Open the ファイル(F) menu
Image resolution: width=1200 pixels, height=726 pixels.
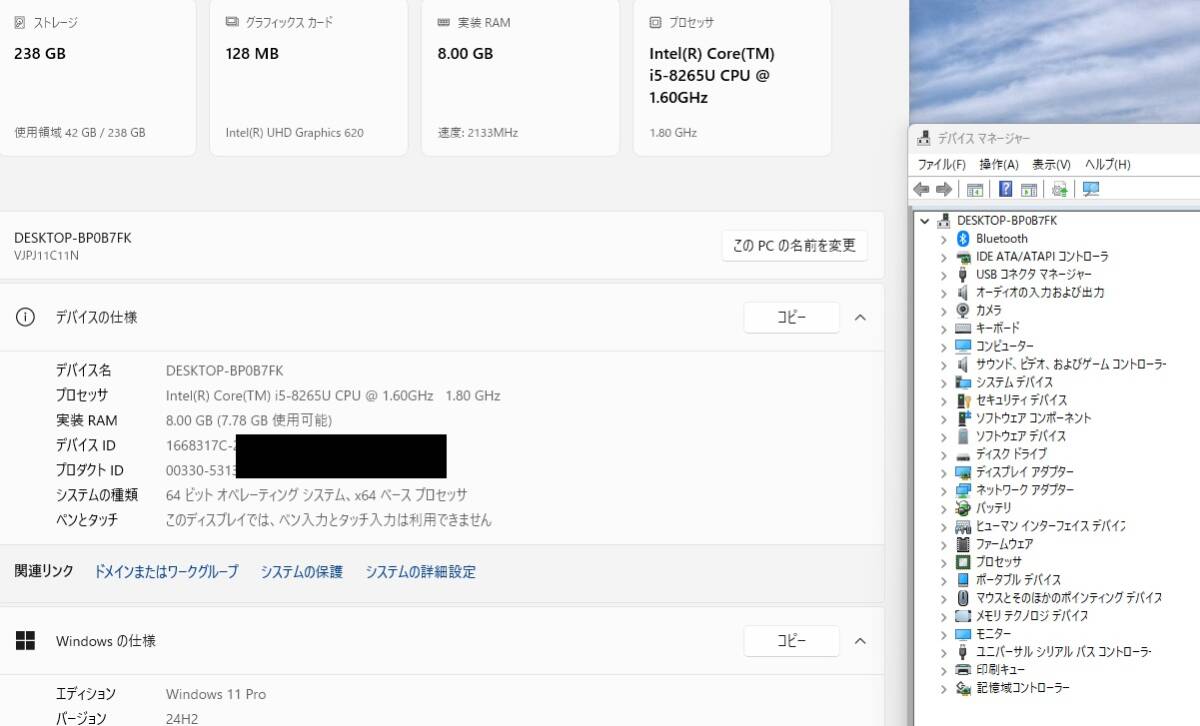[942, 164]
